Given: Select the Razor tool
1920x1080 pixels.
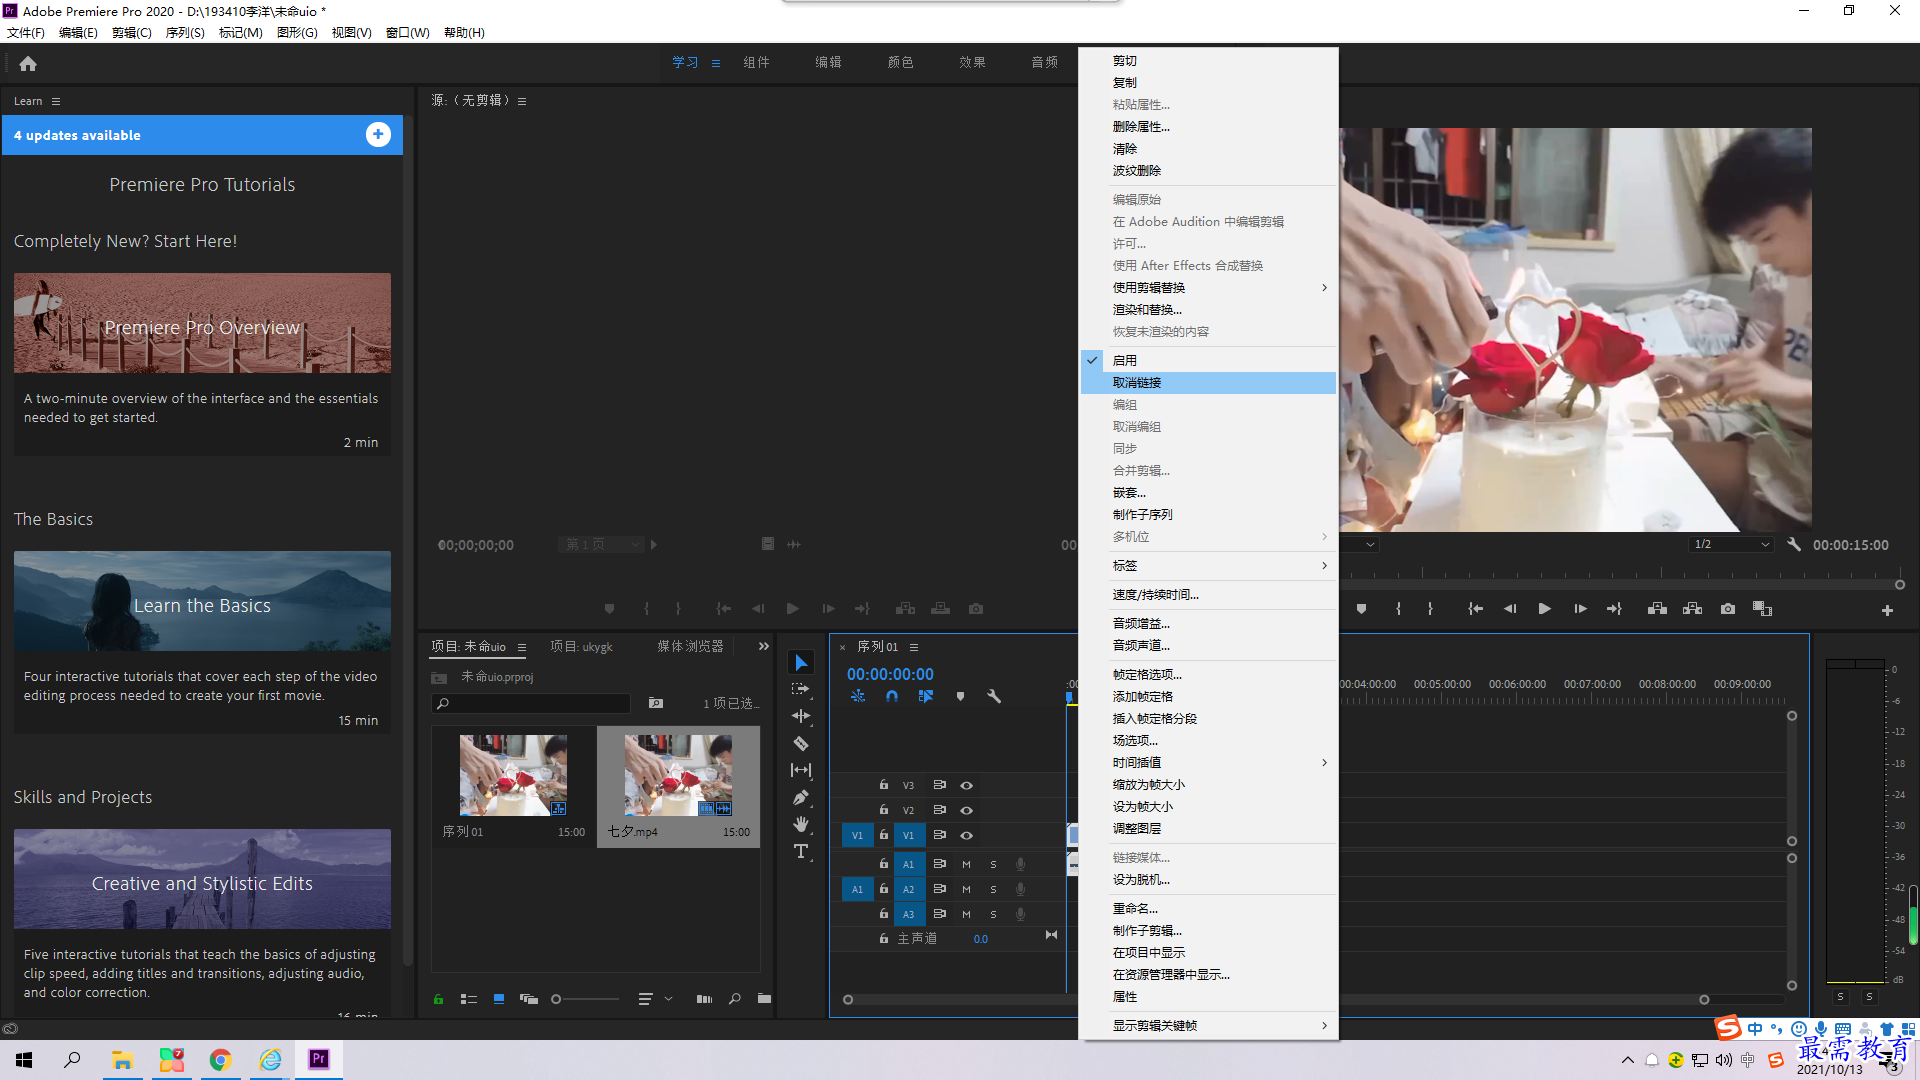Looking at the screenshot, I should [x=801, y=743].
